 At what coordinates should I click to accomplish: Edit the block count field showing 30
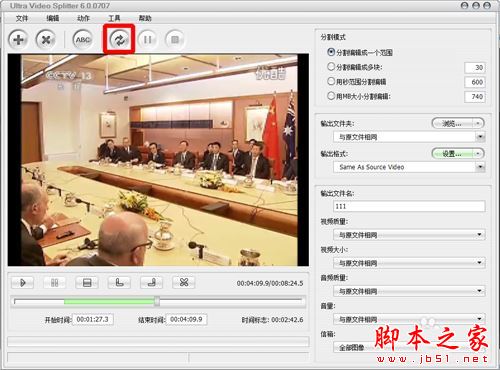[x=475, y=67]
